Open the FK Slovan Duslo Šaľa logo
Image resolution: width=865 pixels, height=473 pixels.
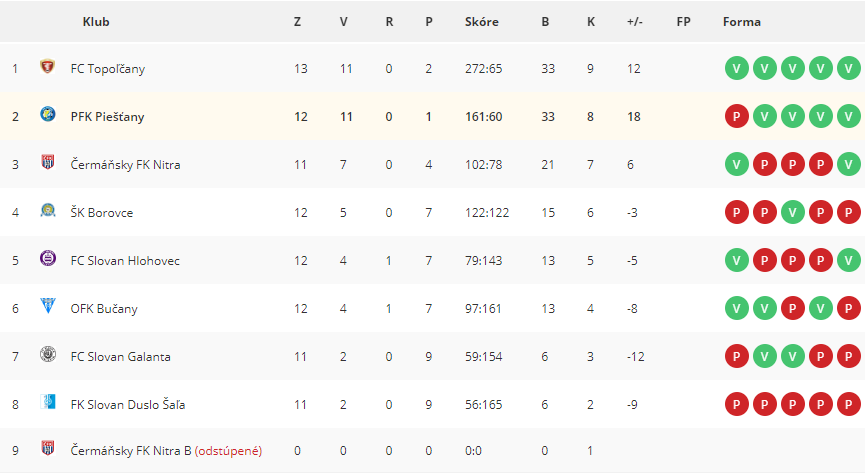click(48, 402)
